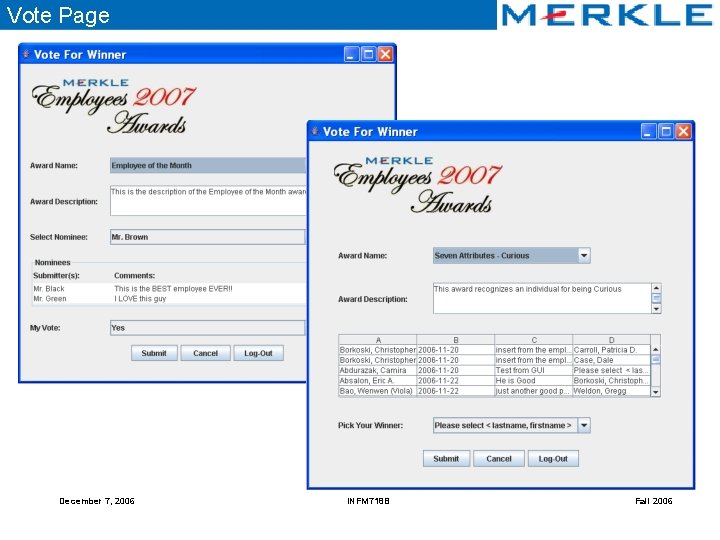Click the comment I LOVE this guy
This screenshot has width=720, height=540.
pos(140,298)
